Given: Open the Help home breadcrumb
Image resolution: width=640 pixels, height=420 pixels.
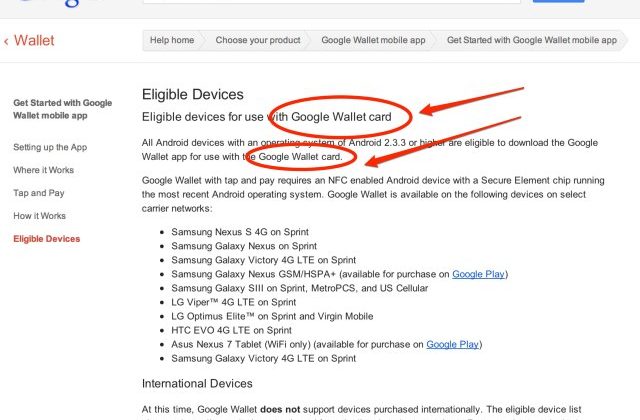Looking at the screenshot, I should 172,40.
